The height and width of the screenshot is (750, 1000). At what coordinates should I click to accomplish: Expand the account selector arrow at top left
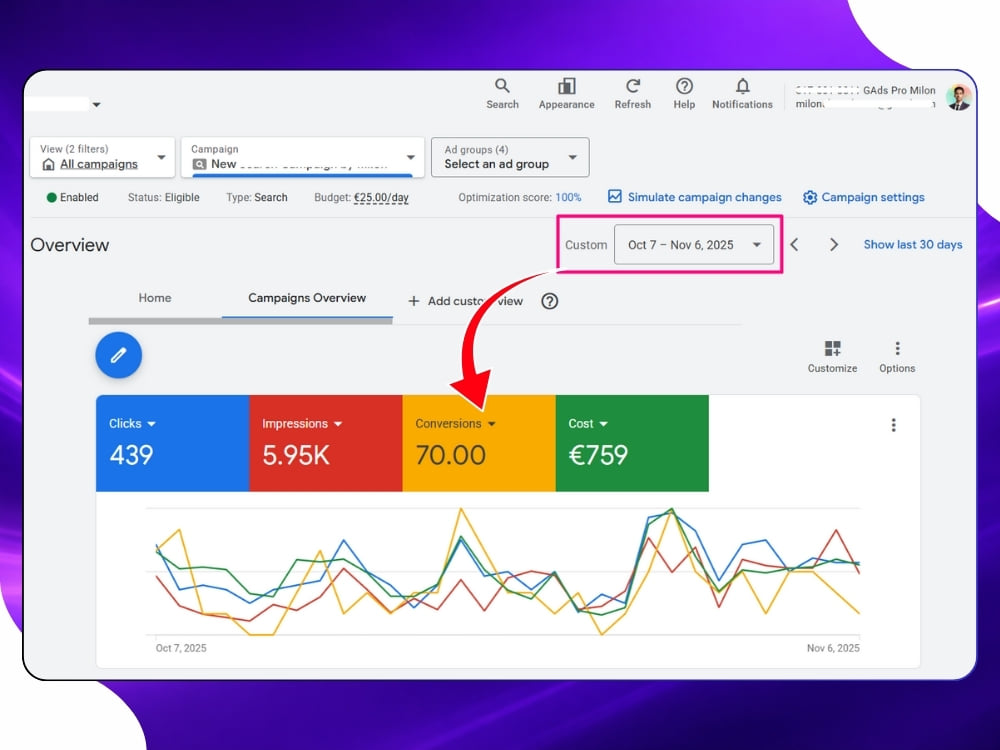(x=96, y=104)
